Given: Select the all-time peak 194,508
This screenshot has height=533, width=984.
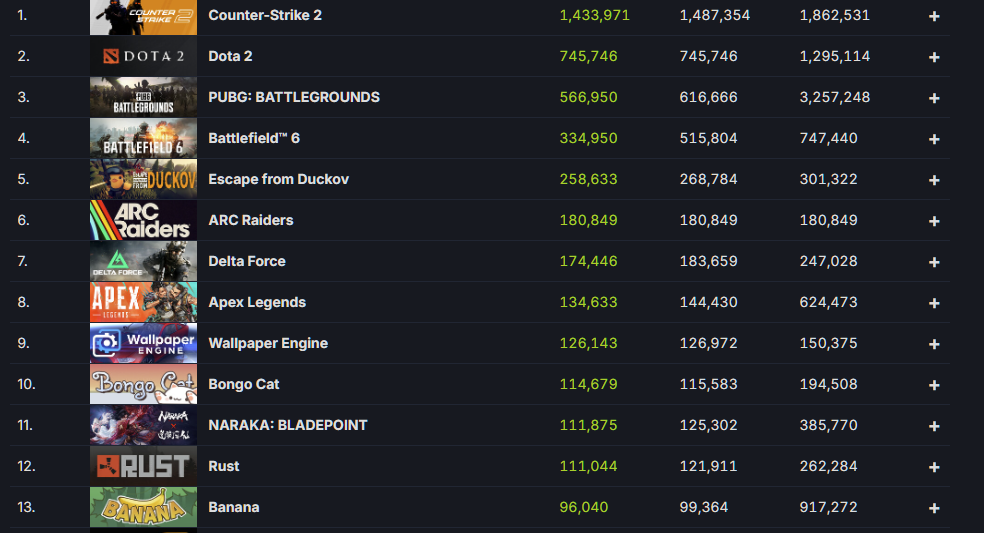Looking at the screenshot, I should (828, 384).
